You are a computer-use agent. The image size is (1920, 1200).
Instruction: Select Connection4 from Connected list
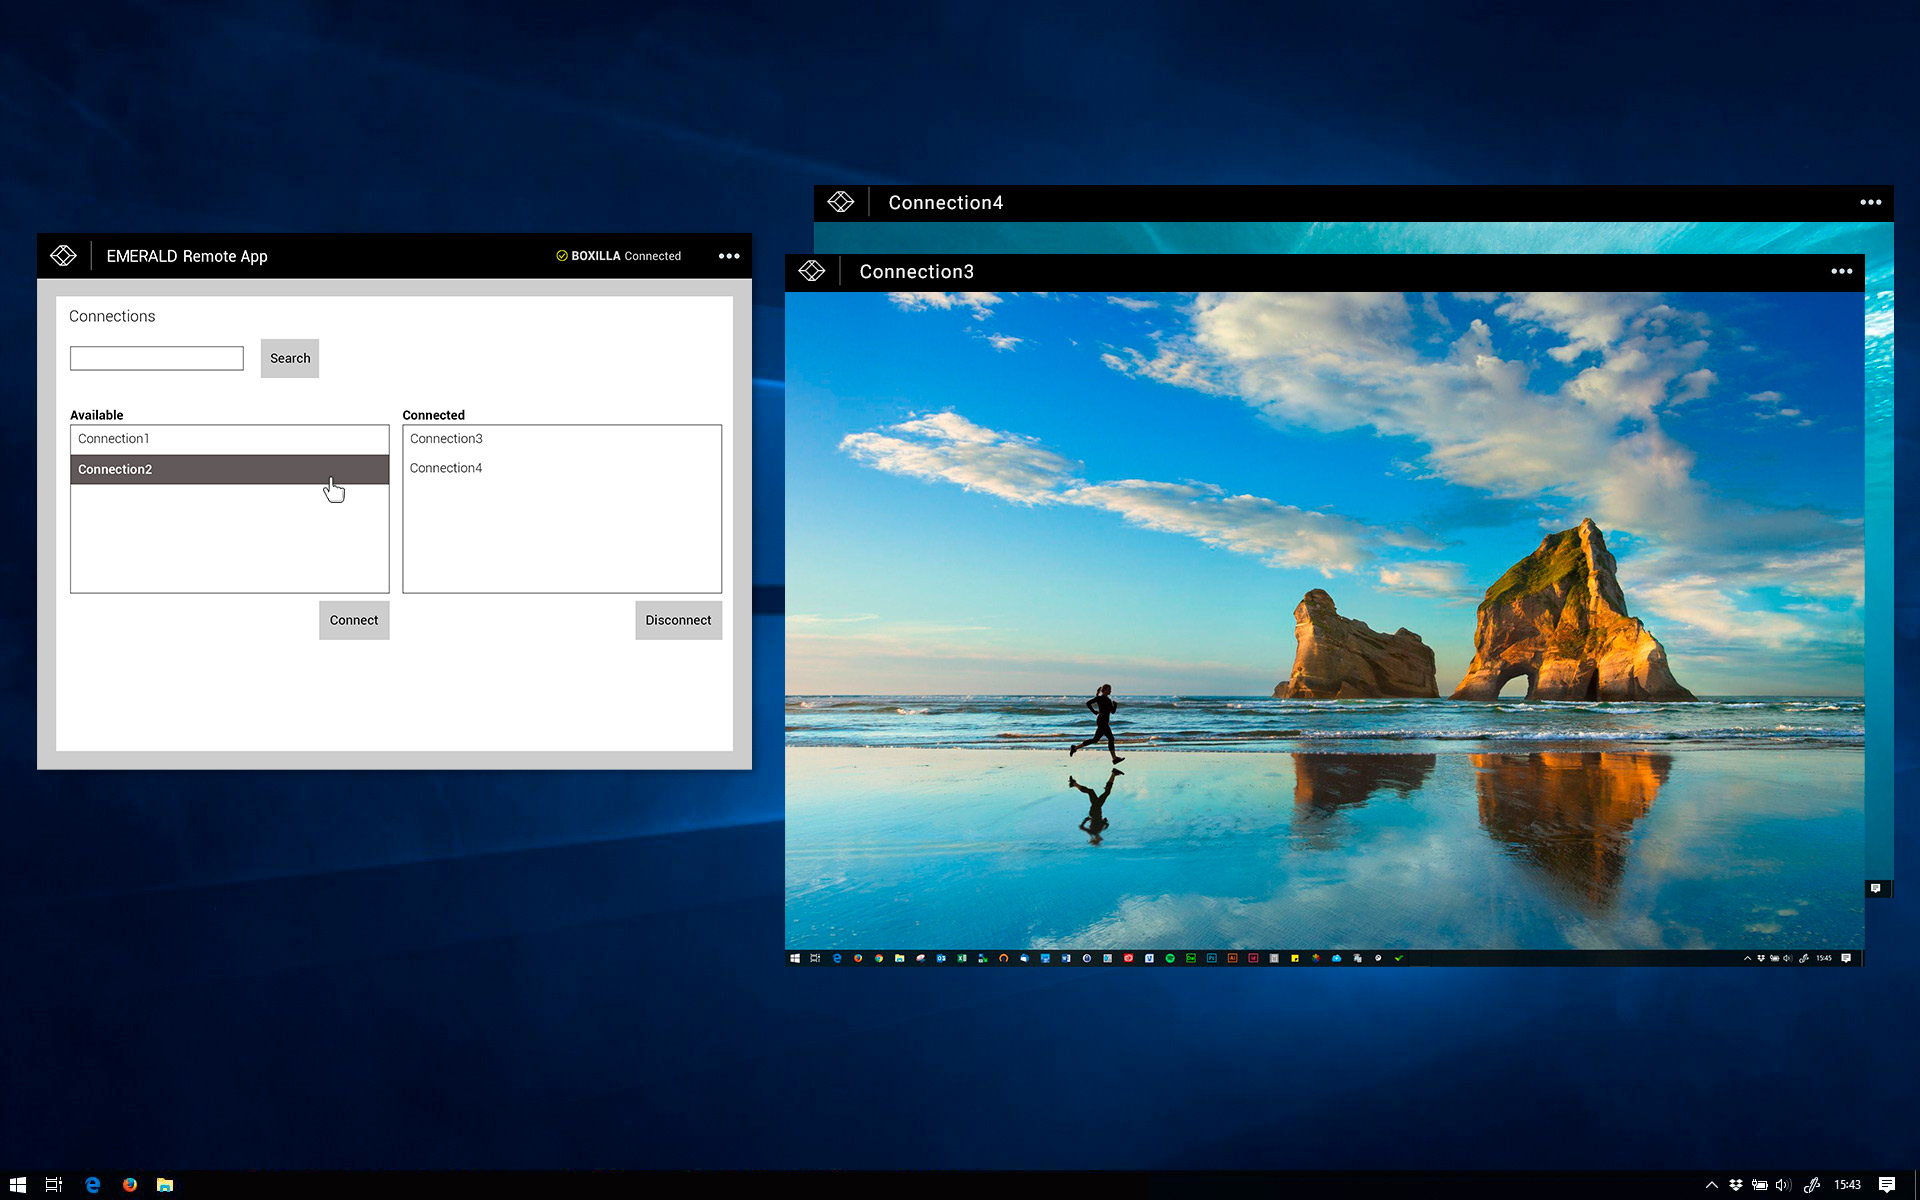click(x=445, y=467)
